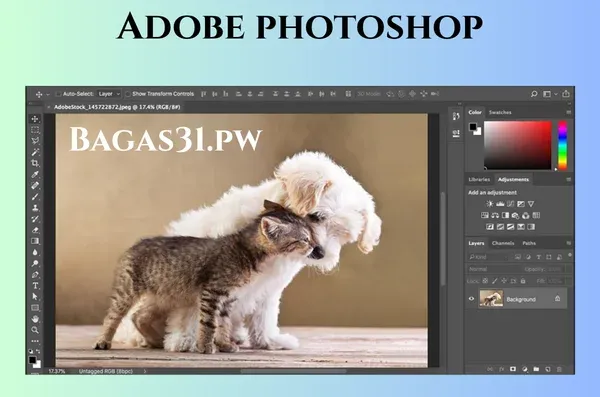The width and height of the screenshot is (600, 397).
Task: Select the Brush tool
Action: click(35, 196)
